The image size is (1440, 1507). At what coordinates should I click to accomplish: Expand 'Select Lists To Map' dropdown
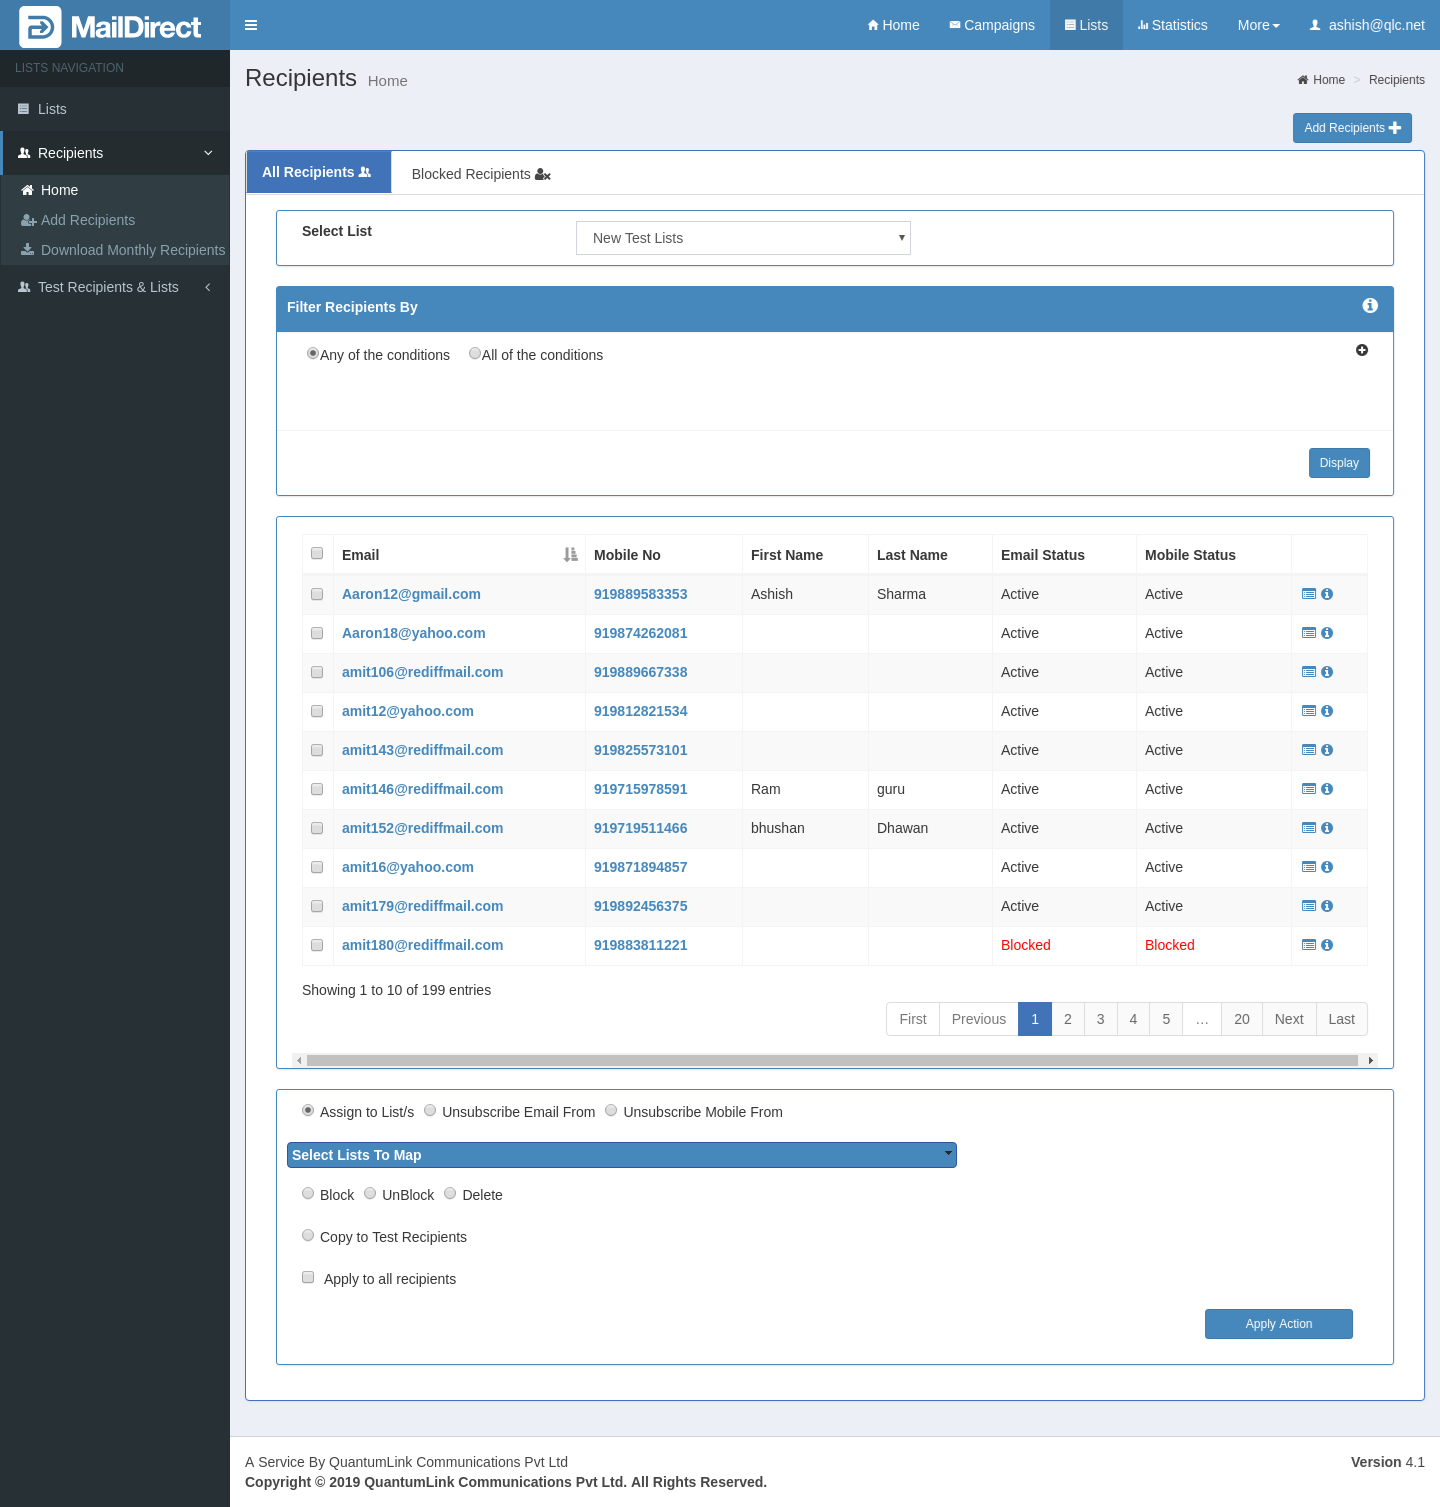[x=621, y=1155]
